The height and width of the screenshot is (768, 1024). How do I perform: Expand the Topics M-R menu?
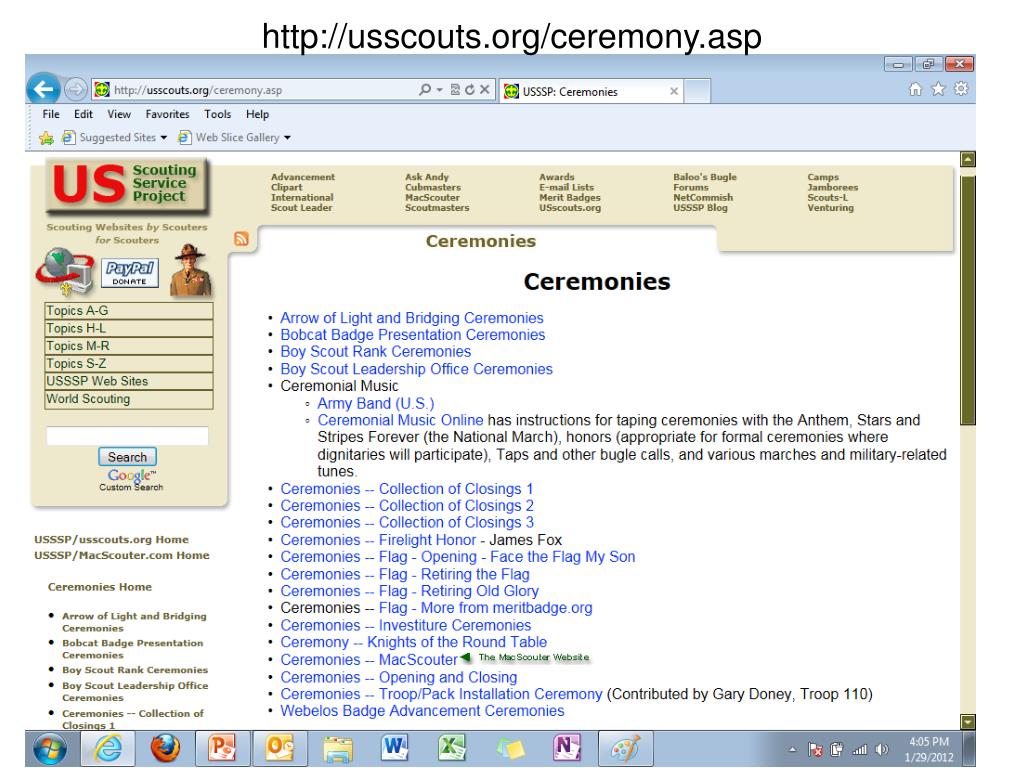[x=129, y=346]
